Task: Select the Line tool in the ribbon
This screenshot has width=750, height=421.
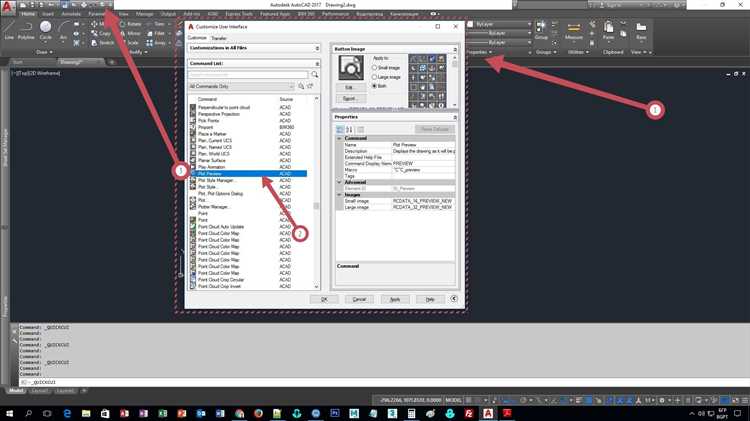Action: 9,30
